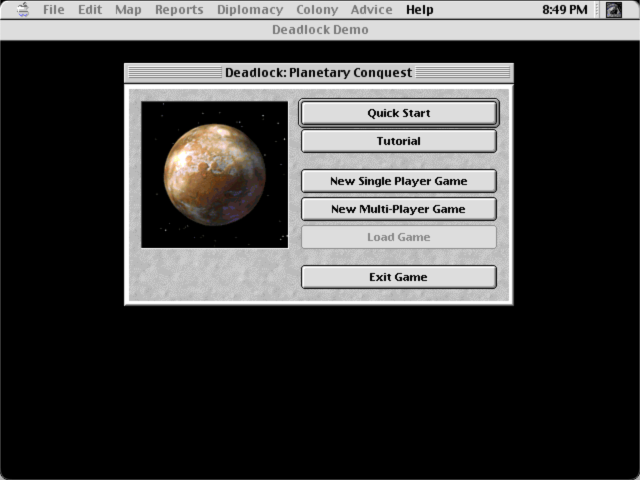640x480 pixels.
Task: Click the Quick Start button
Action: pyautogui.click(x=399, y=113)
